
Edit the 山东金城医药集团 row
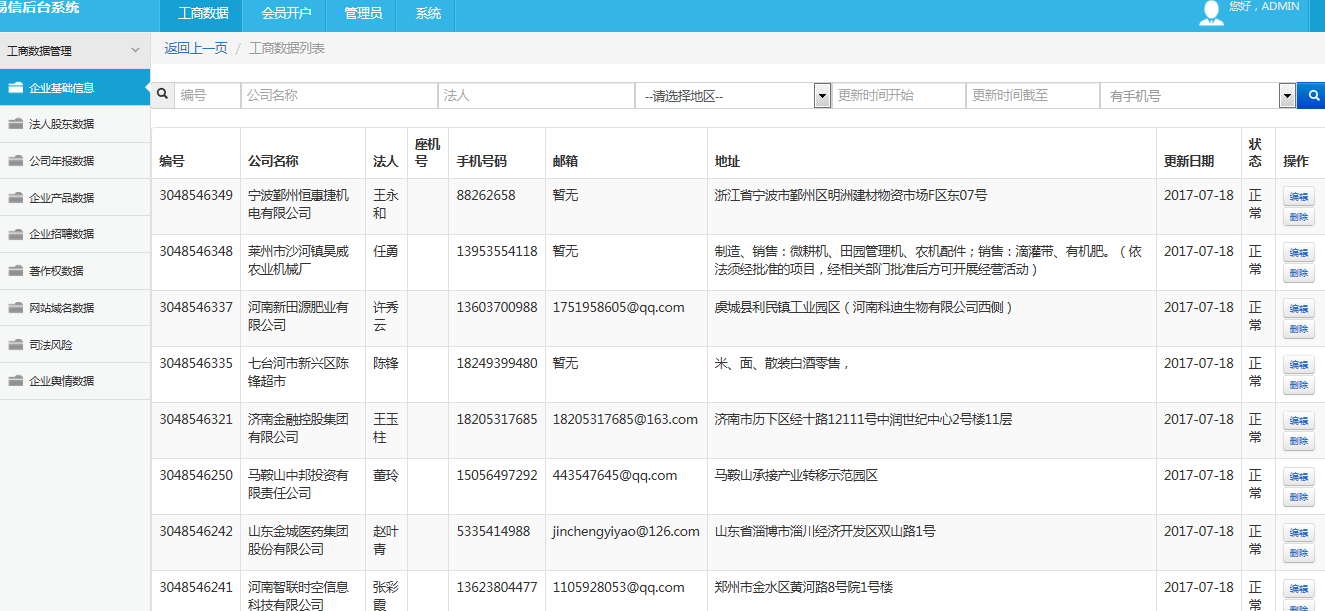click(1298, 533)
